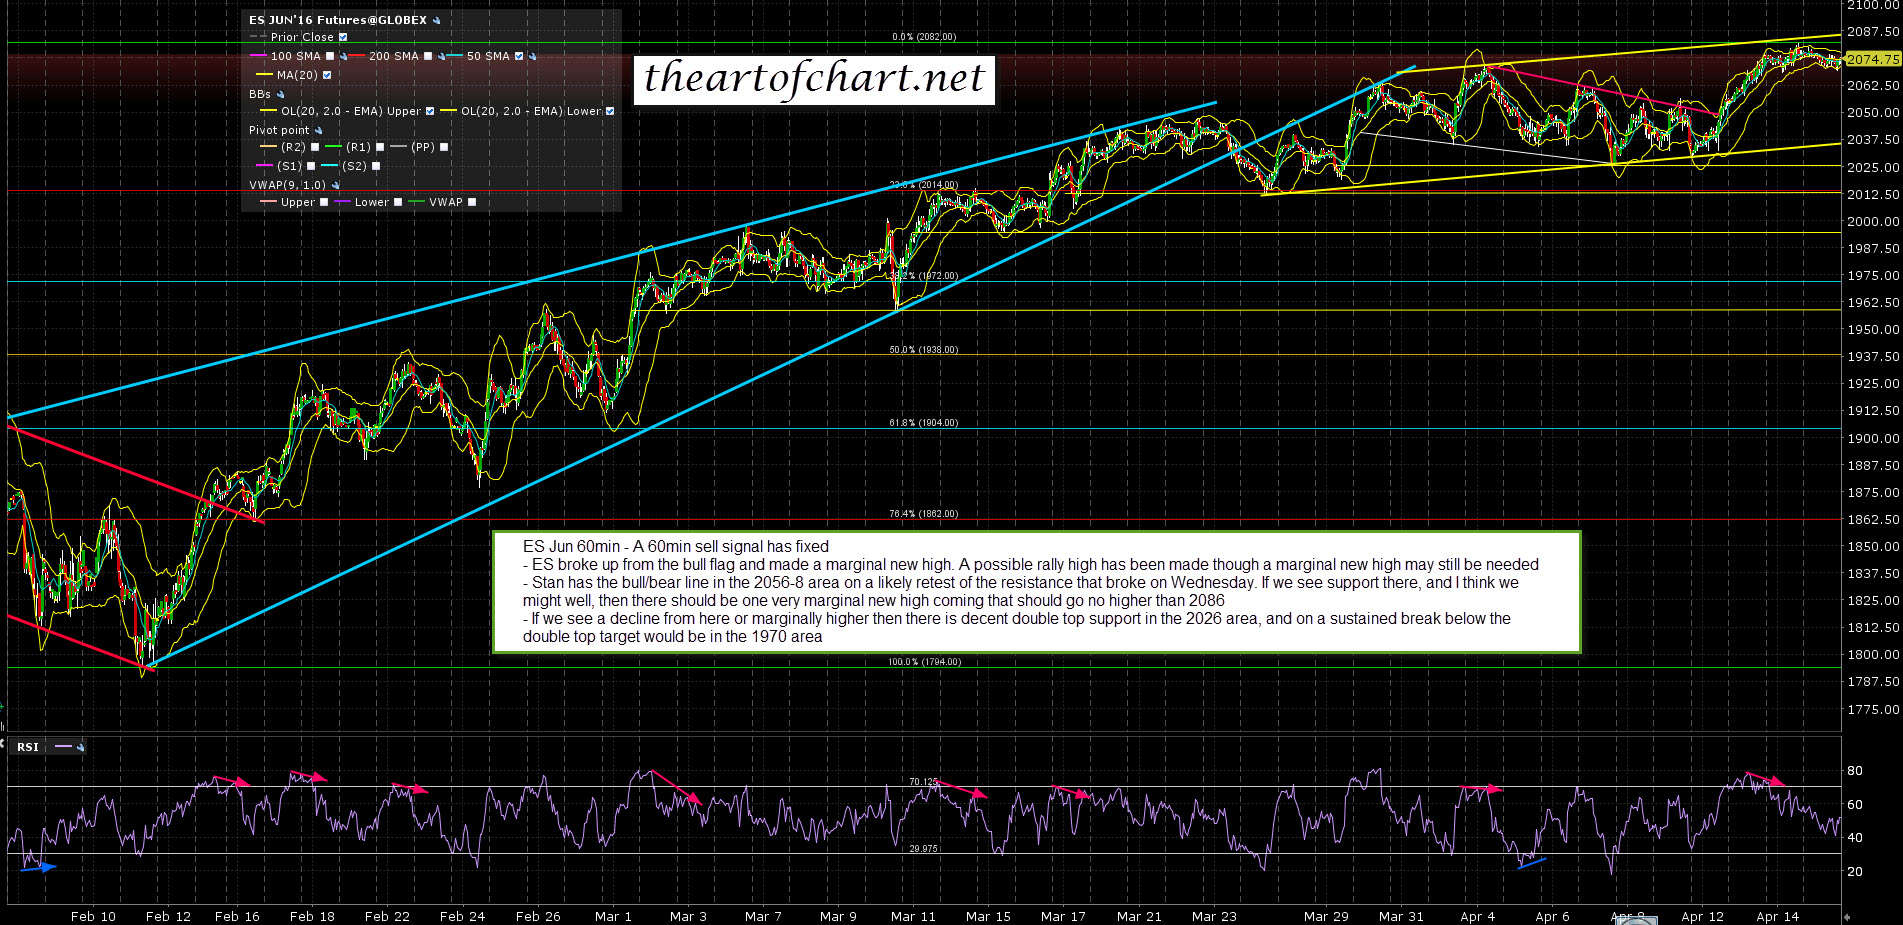The width and height of the screenshot is (1903, 925).
Task: Click the RSI panel settings wrench icon
Action: 80,747
